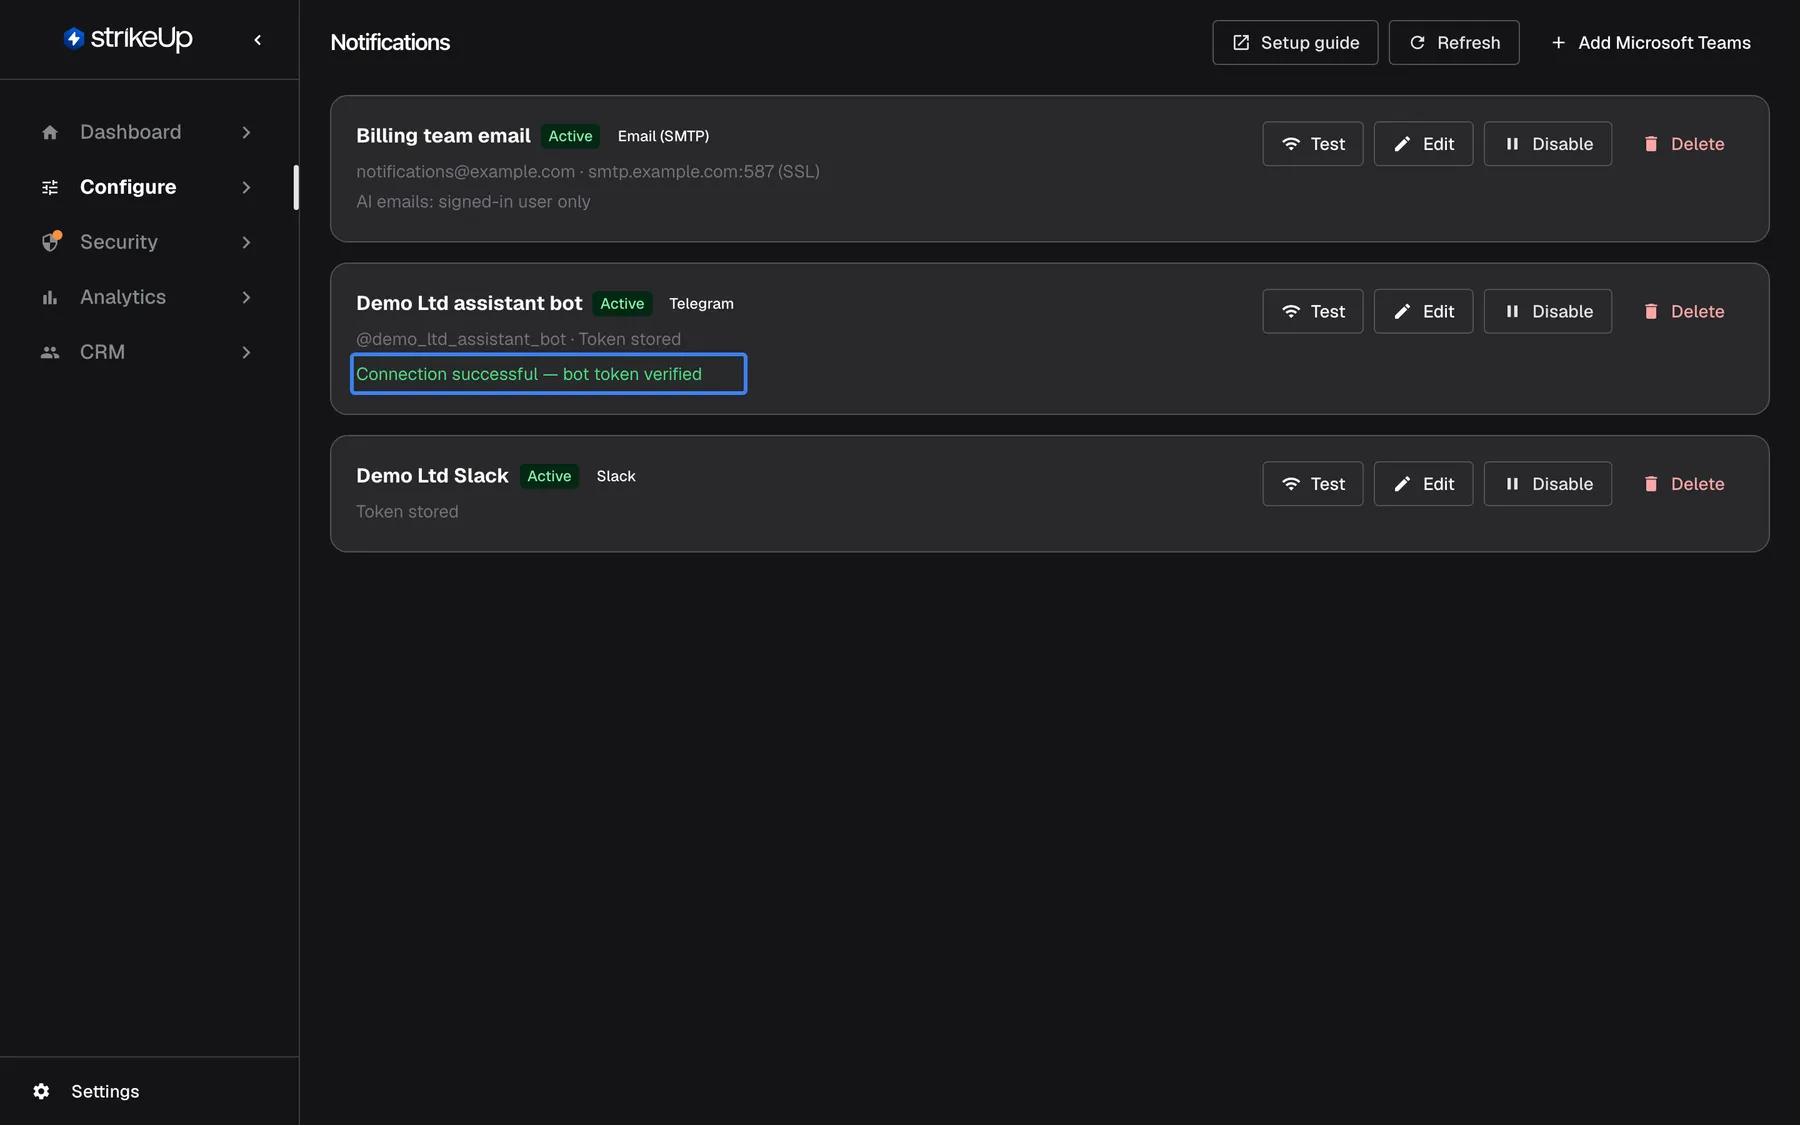Disable the Billing team email channel
This screenshot has width=1800, height=1125.
coord(1548,144)
